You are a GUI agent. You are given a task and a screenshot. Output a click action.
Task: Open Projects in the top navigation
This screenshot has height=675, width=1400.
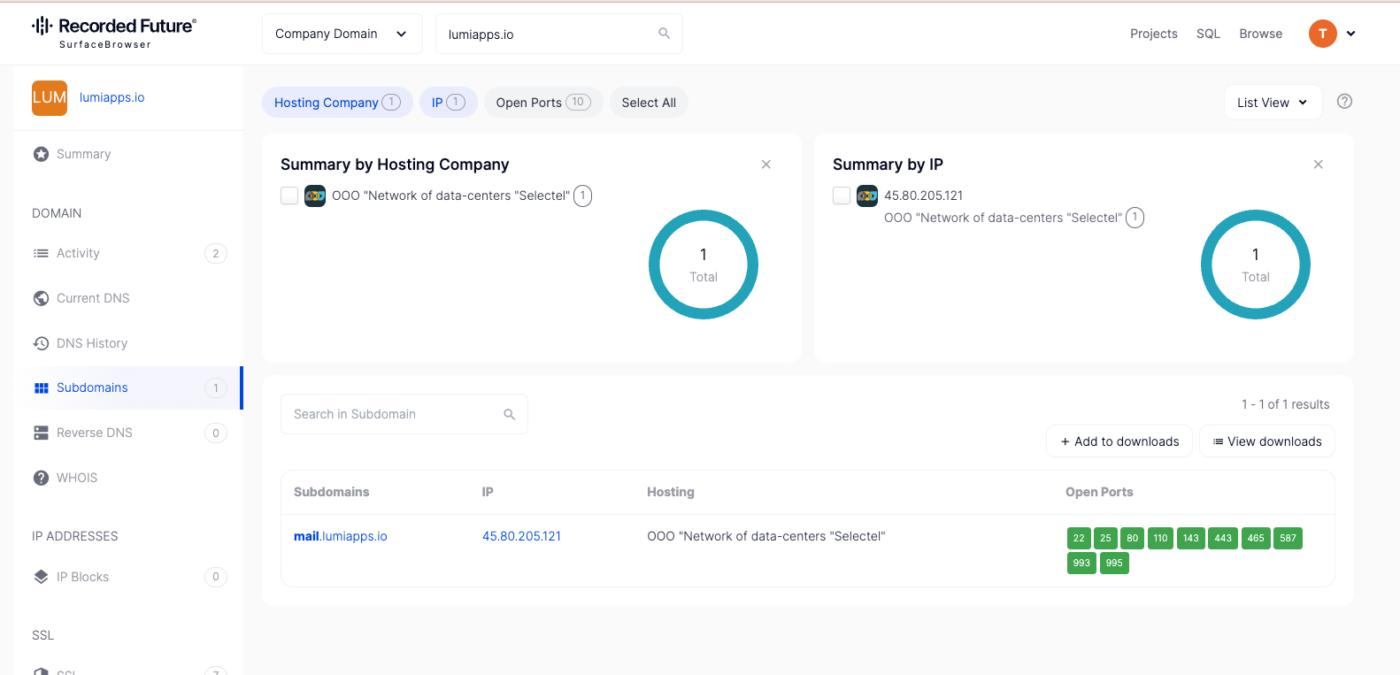[1154, 34]
